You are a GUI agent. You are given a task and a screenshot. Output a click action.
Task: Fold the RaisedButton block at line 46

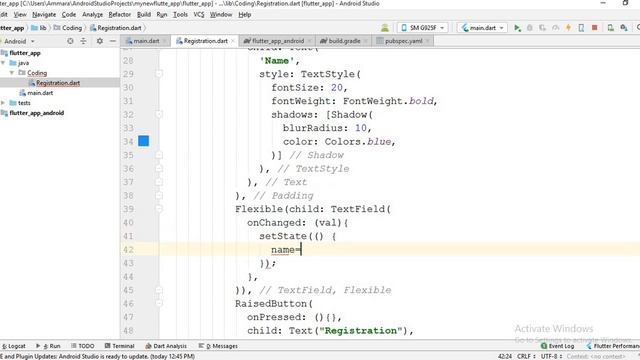tap(159, 303)
